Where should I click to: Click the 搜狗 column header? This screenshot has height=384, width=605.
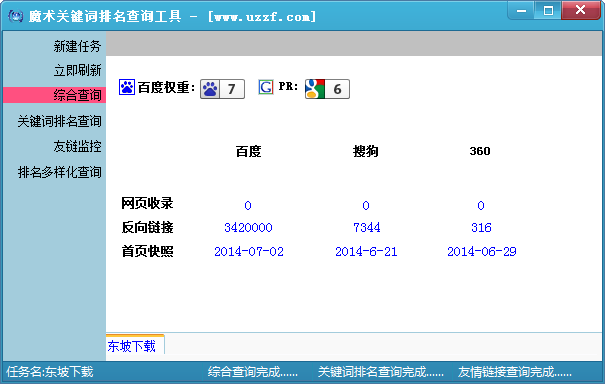click(365, 151)
